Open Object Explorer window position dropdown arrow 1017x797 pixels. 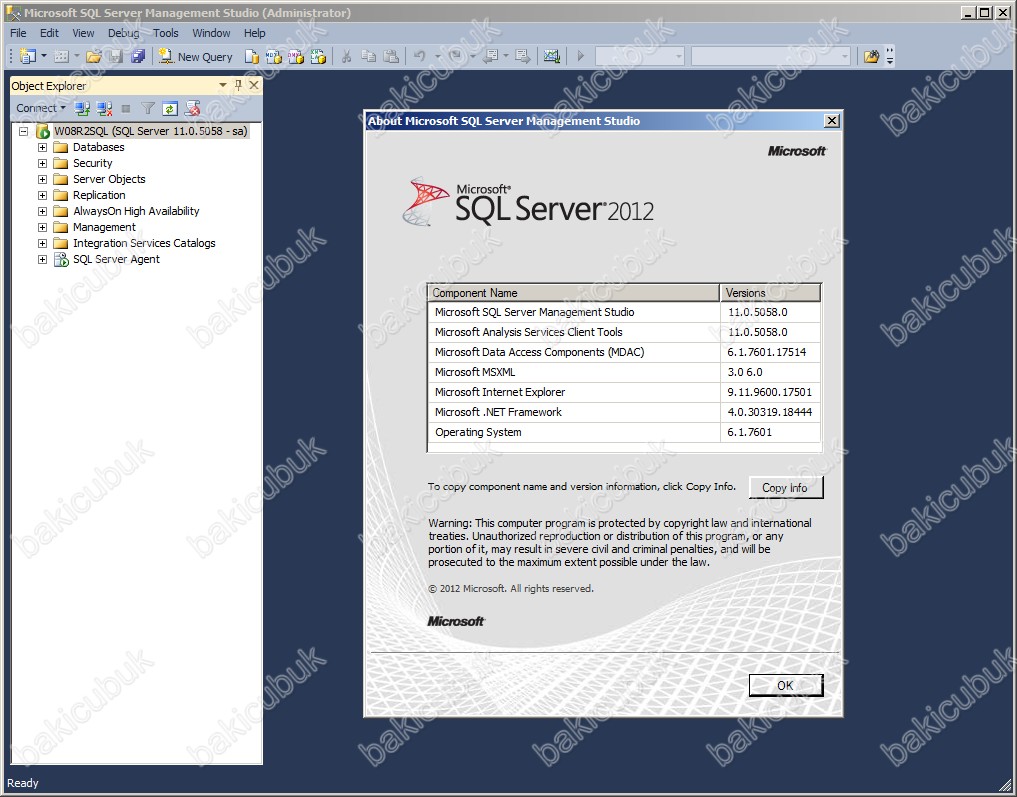222,85
